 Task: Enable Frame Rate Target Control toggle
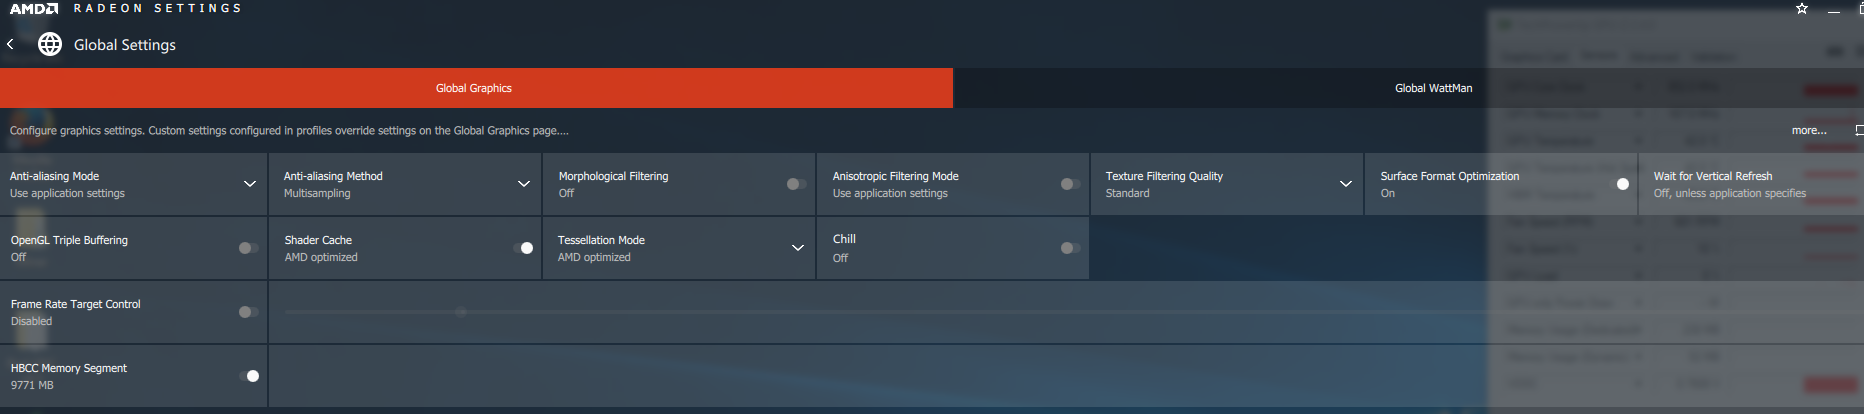click(x=248, y=312)
